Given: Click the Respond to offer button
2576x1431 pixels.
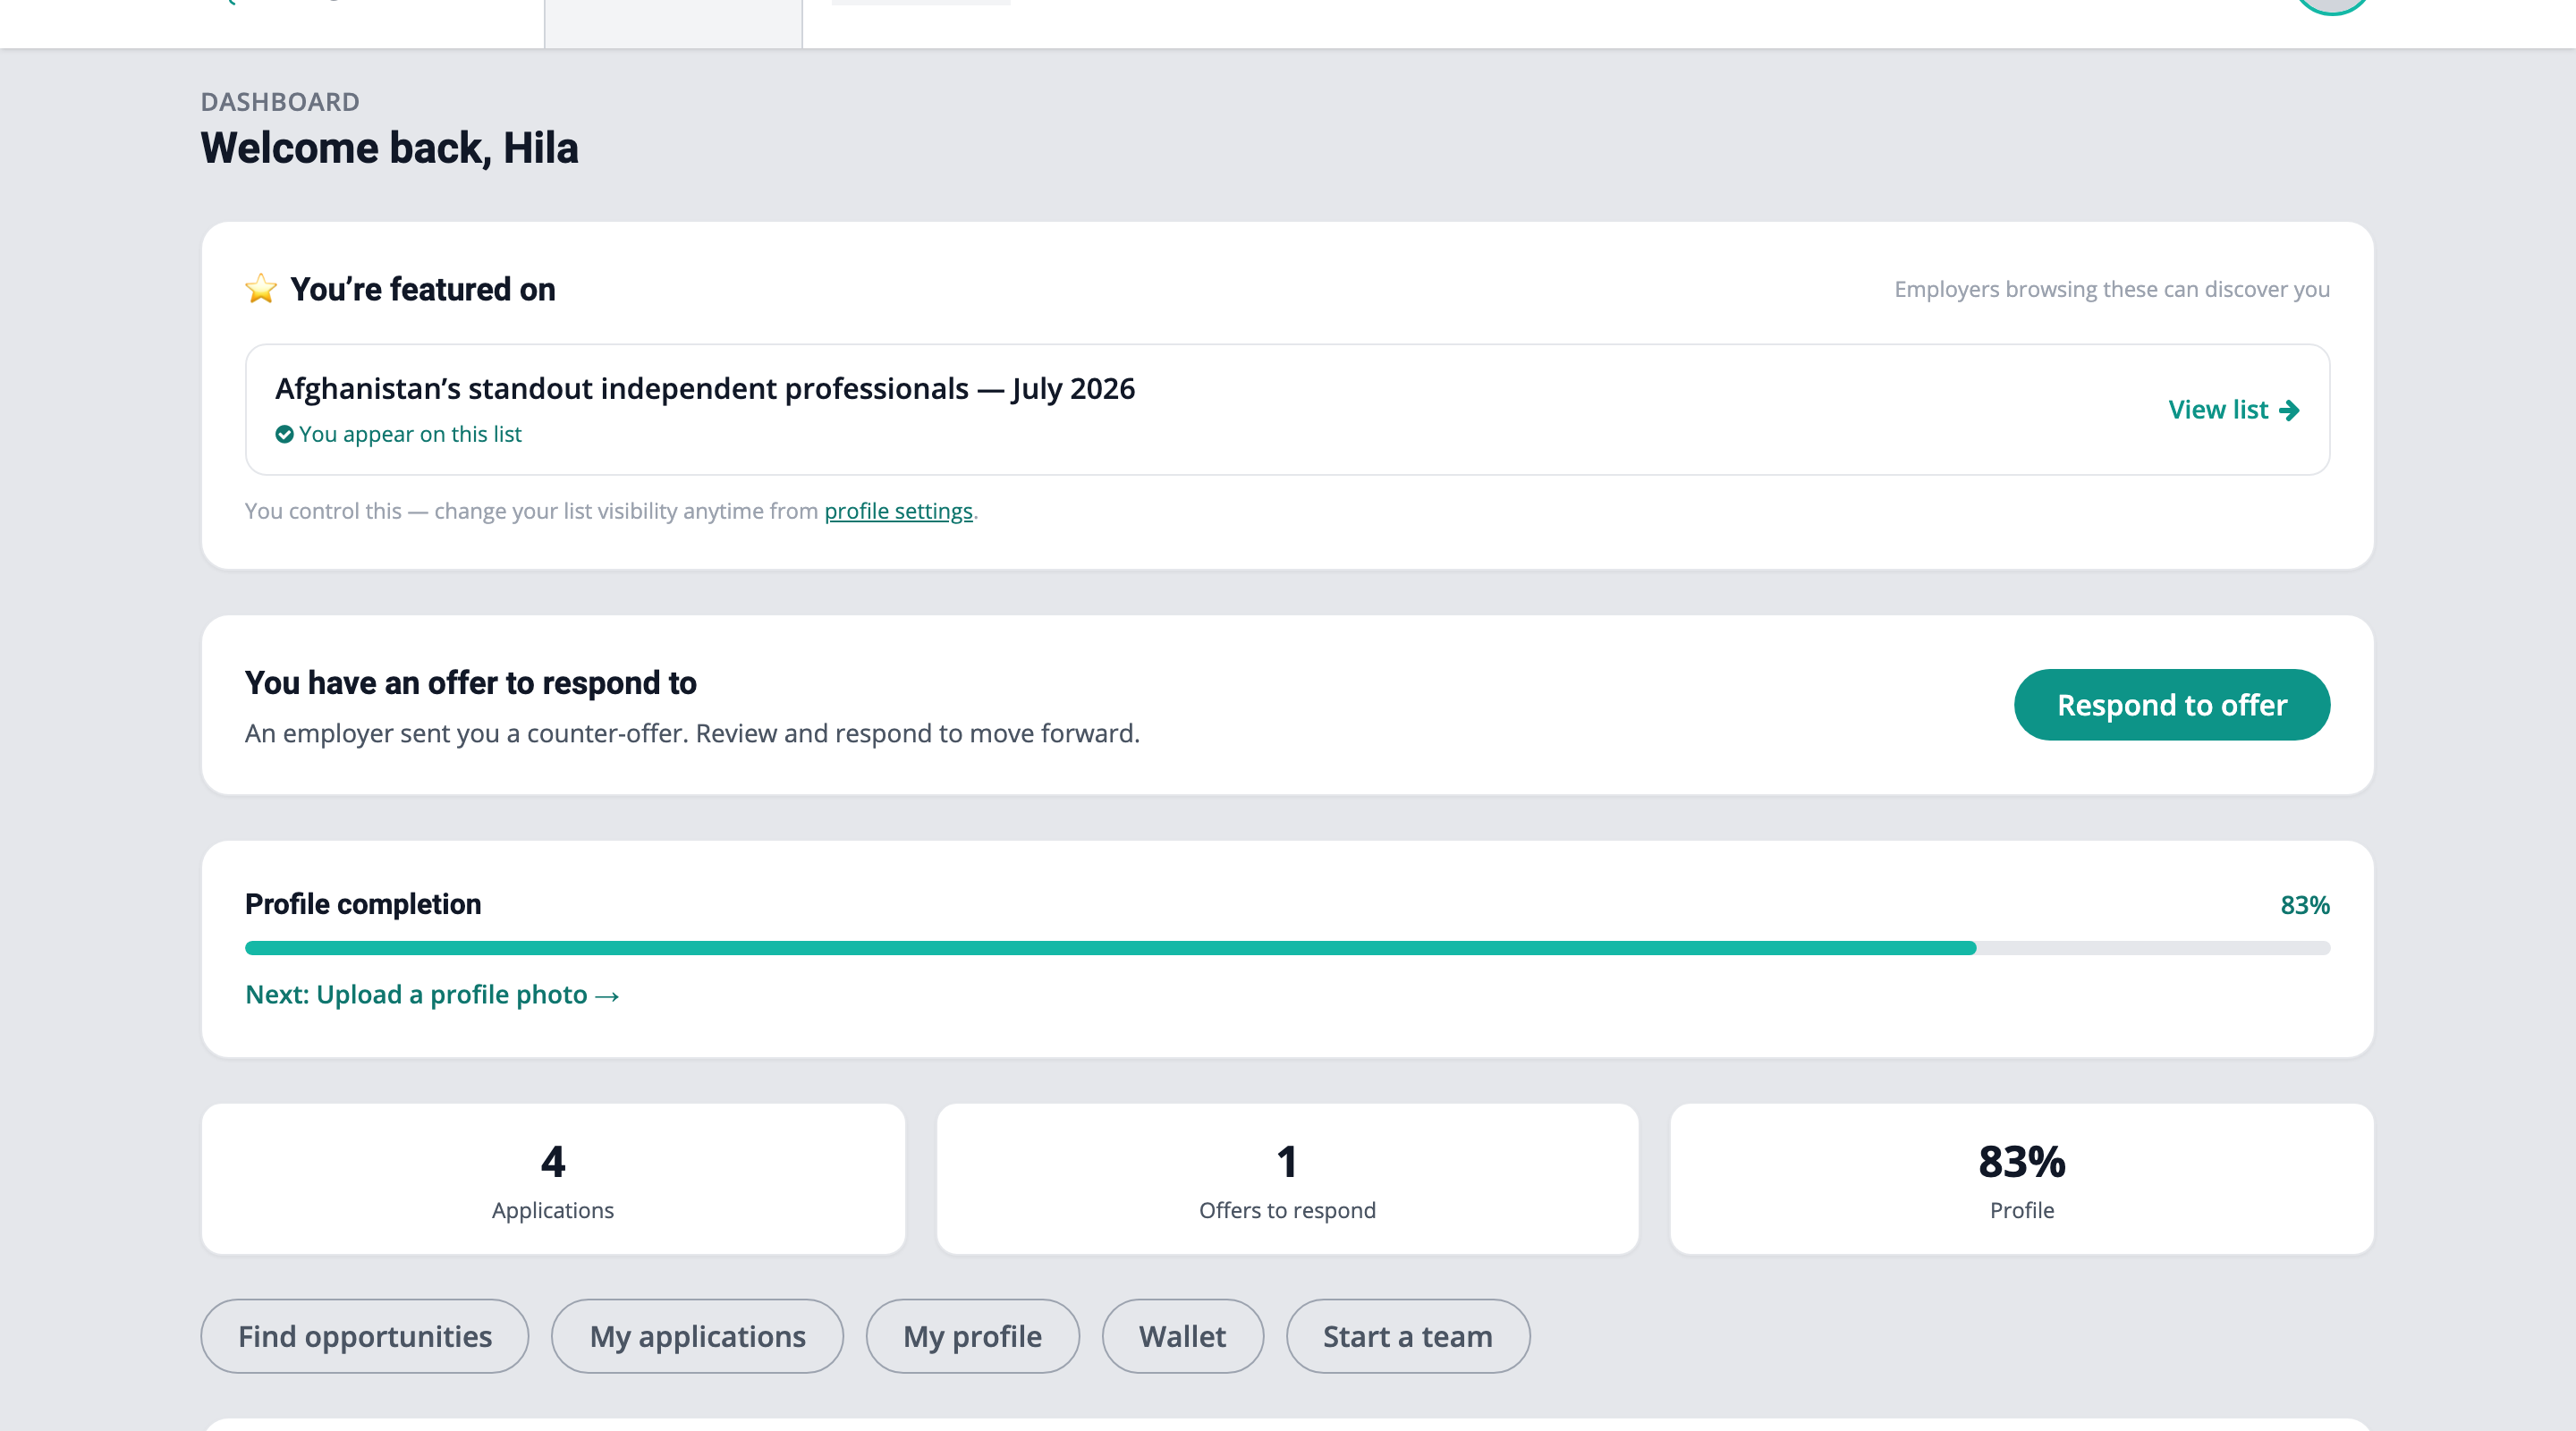Looking at the screenshot, I should point(2172,705).
